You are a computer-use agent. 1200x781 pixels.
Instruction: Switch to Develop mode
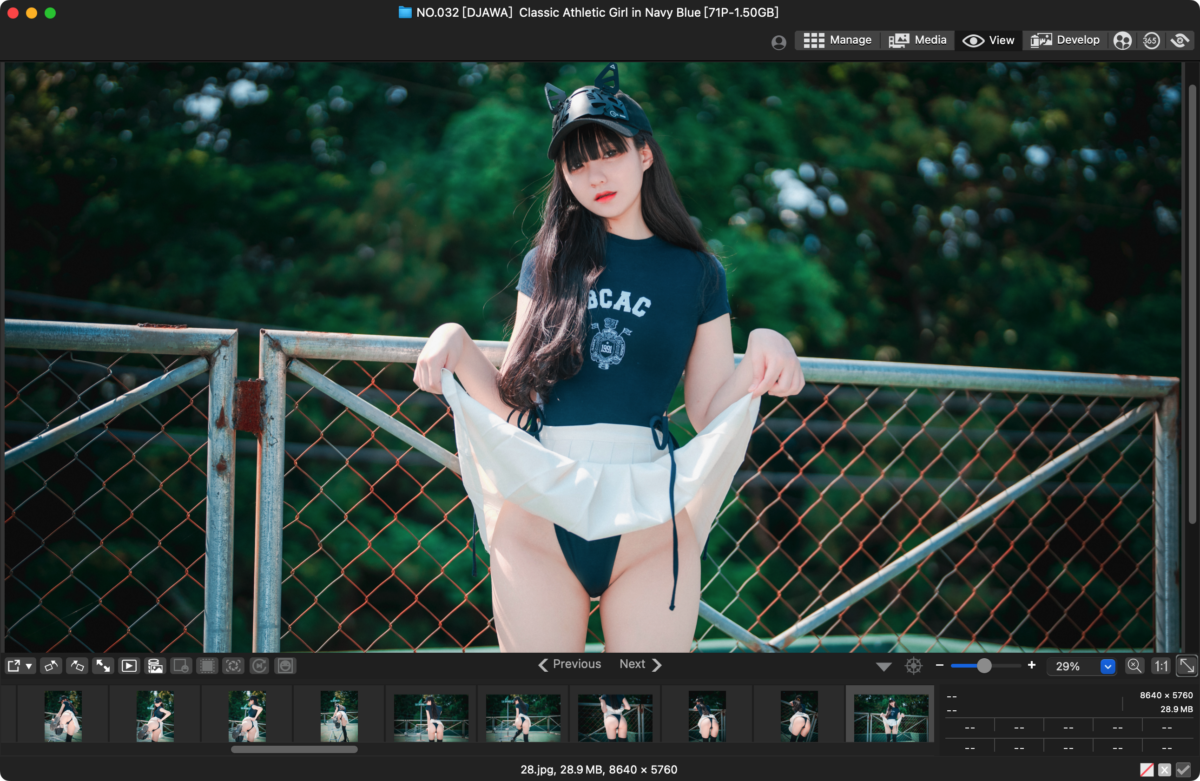(x=1065, y=40)
